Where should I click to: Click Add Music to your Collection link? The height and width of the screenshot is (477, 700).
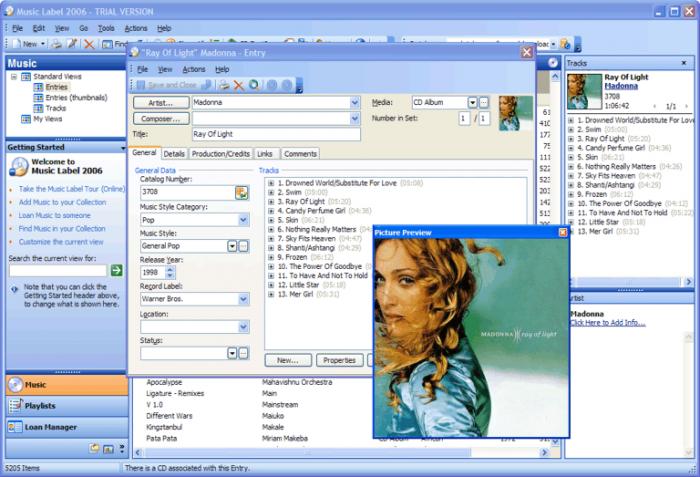click(x=62, y=202)
